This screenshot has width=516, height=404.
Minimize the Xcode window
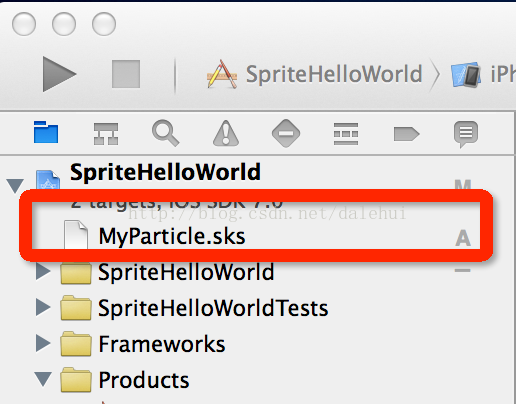[64, 24]
